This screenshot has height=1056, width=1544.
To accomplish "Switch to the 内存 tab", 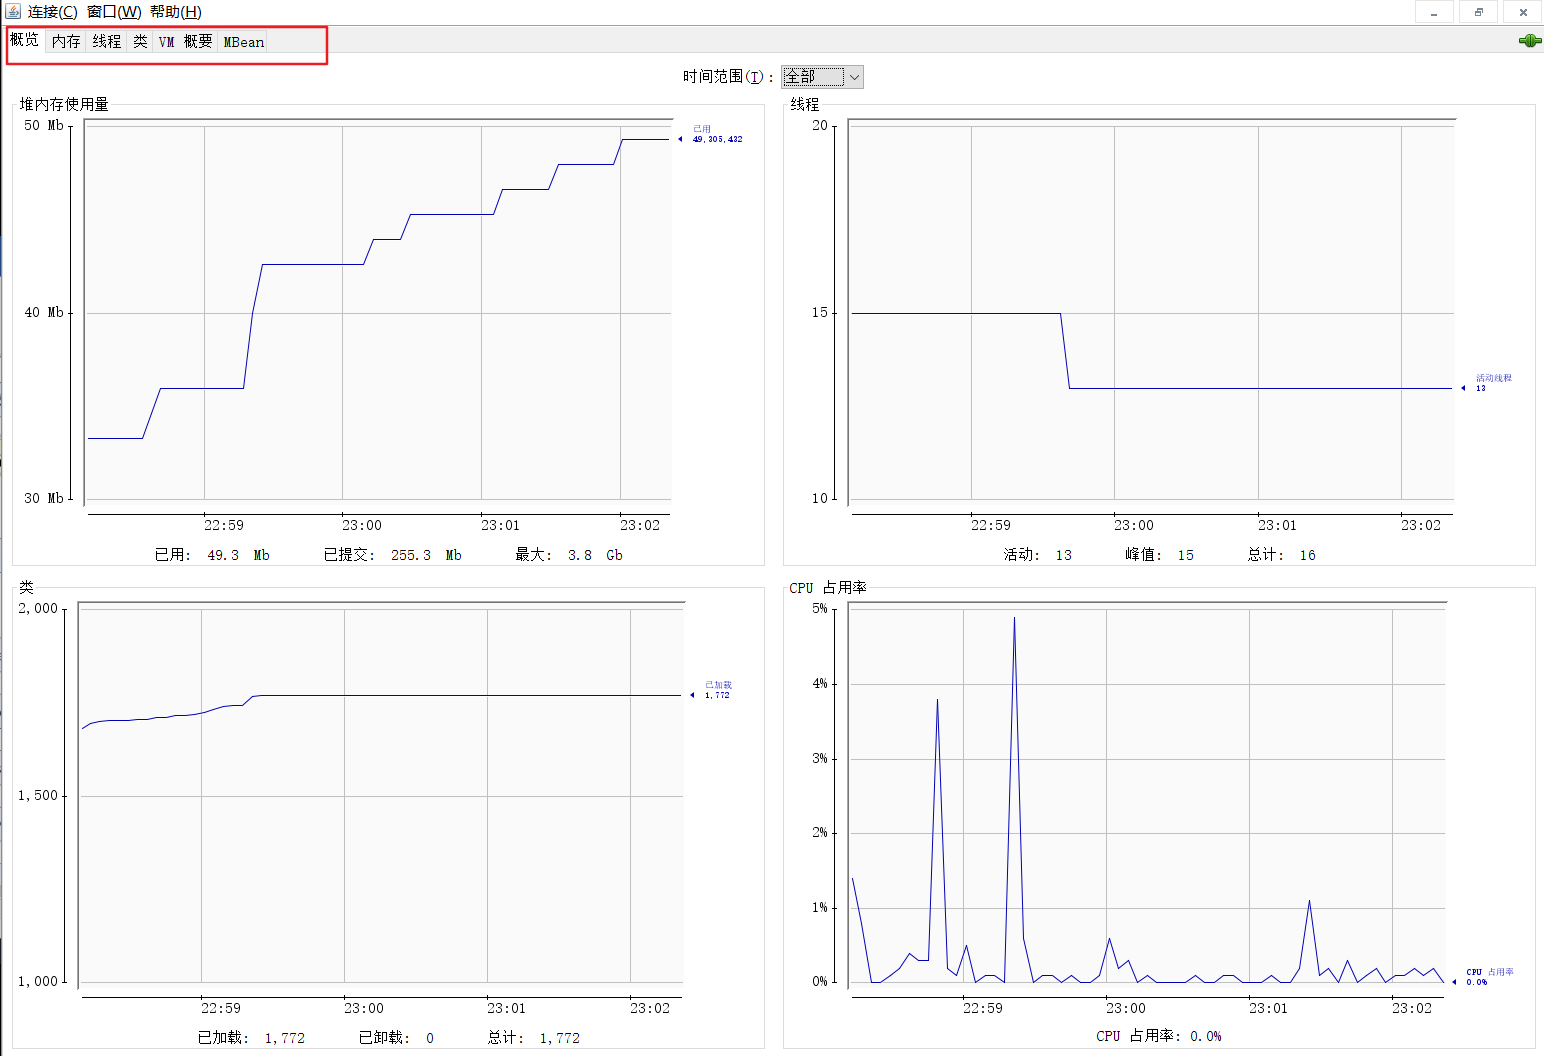I will 66,41.
